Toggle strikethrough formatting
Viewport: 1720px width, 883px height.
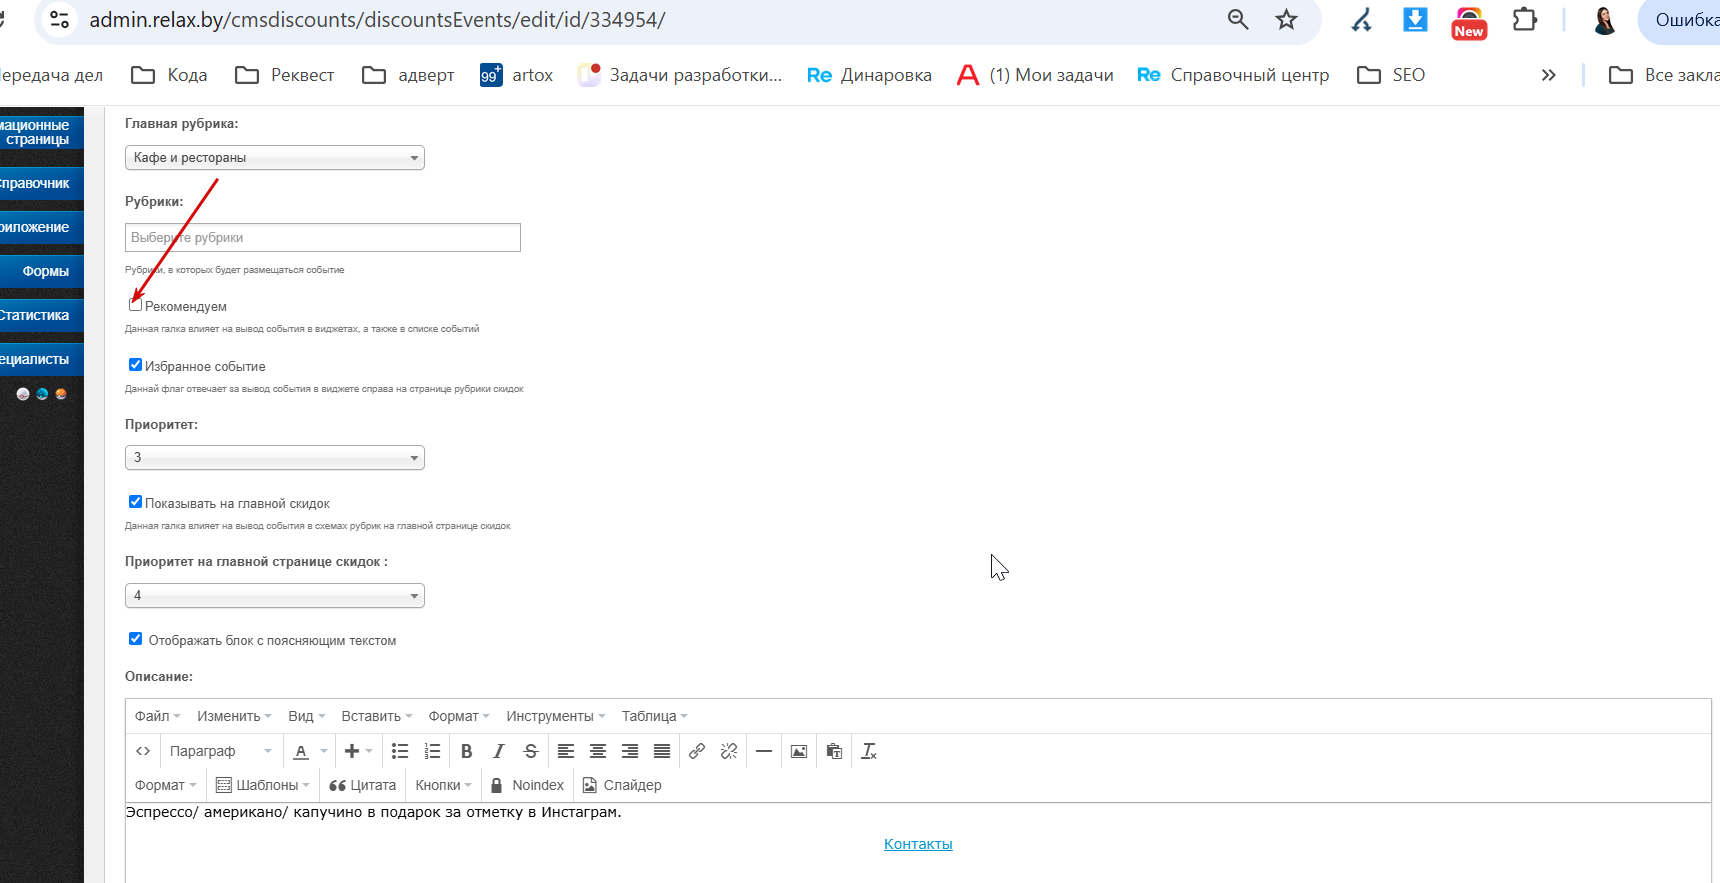[x=531, y=751]
